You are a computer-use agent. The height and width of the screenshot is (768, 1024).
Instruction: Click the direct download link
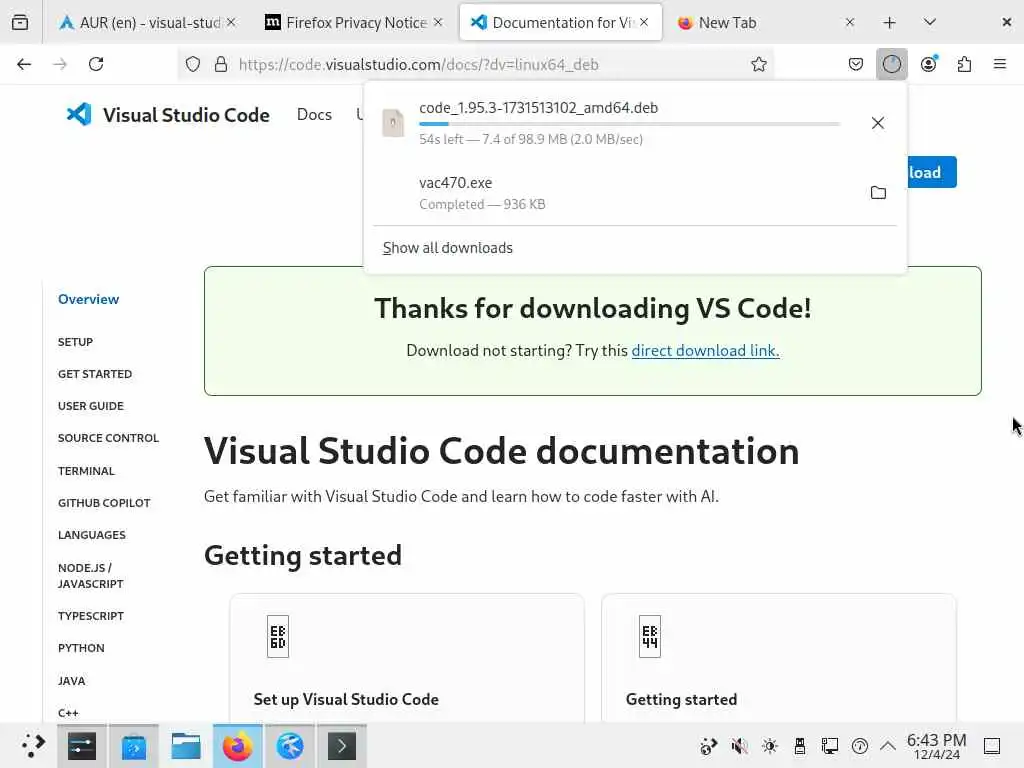pyautogui.click(x=705, y=351)
